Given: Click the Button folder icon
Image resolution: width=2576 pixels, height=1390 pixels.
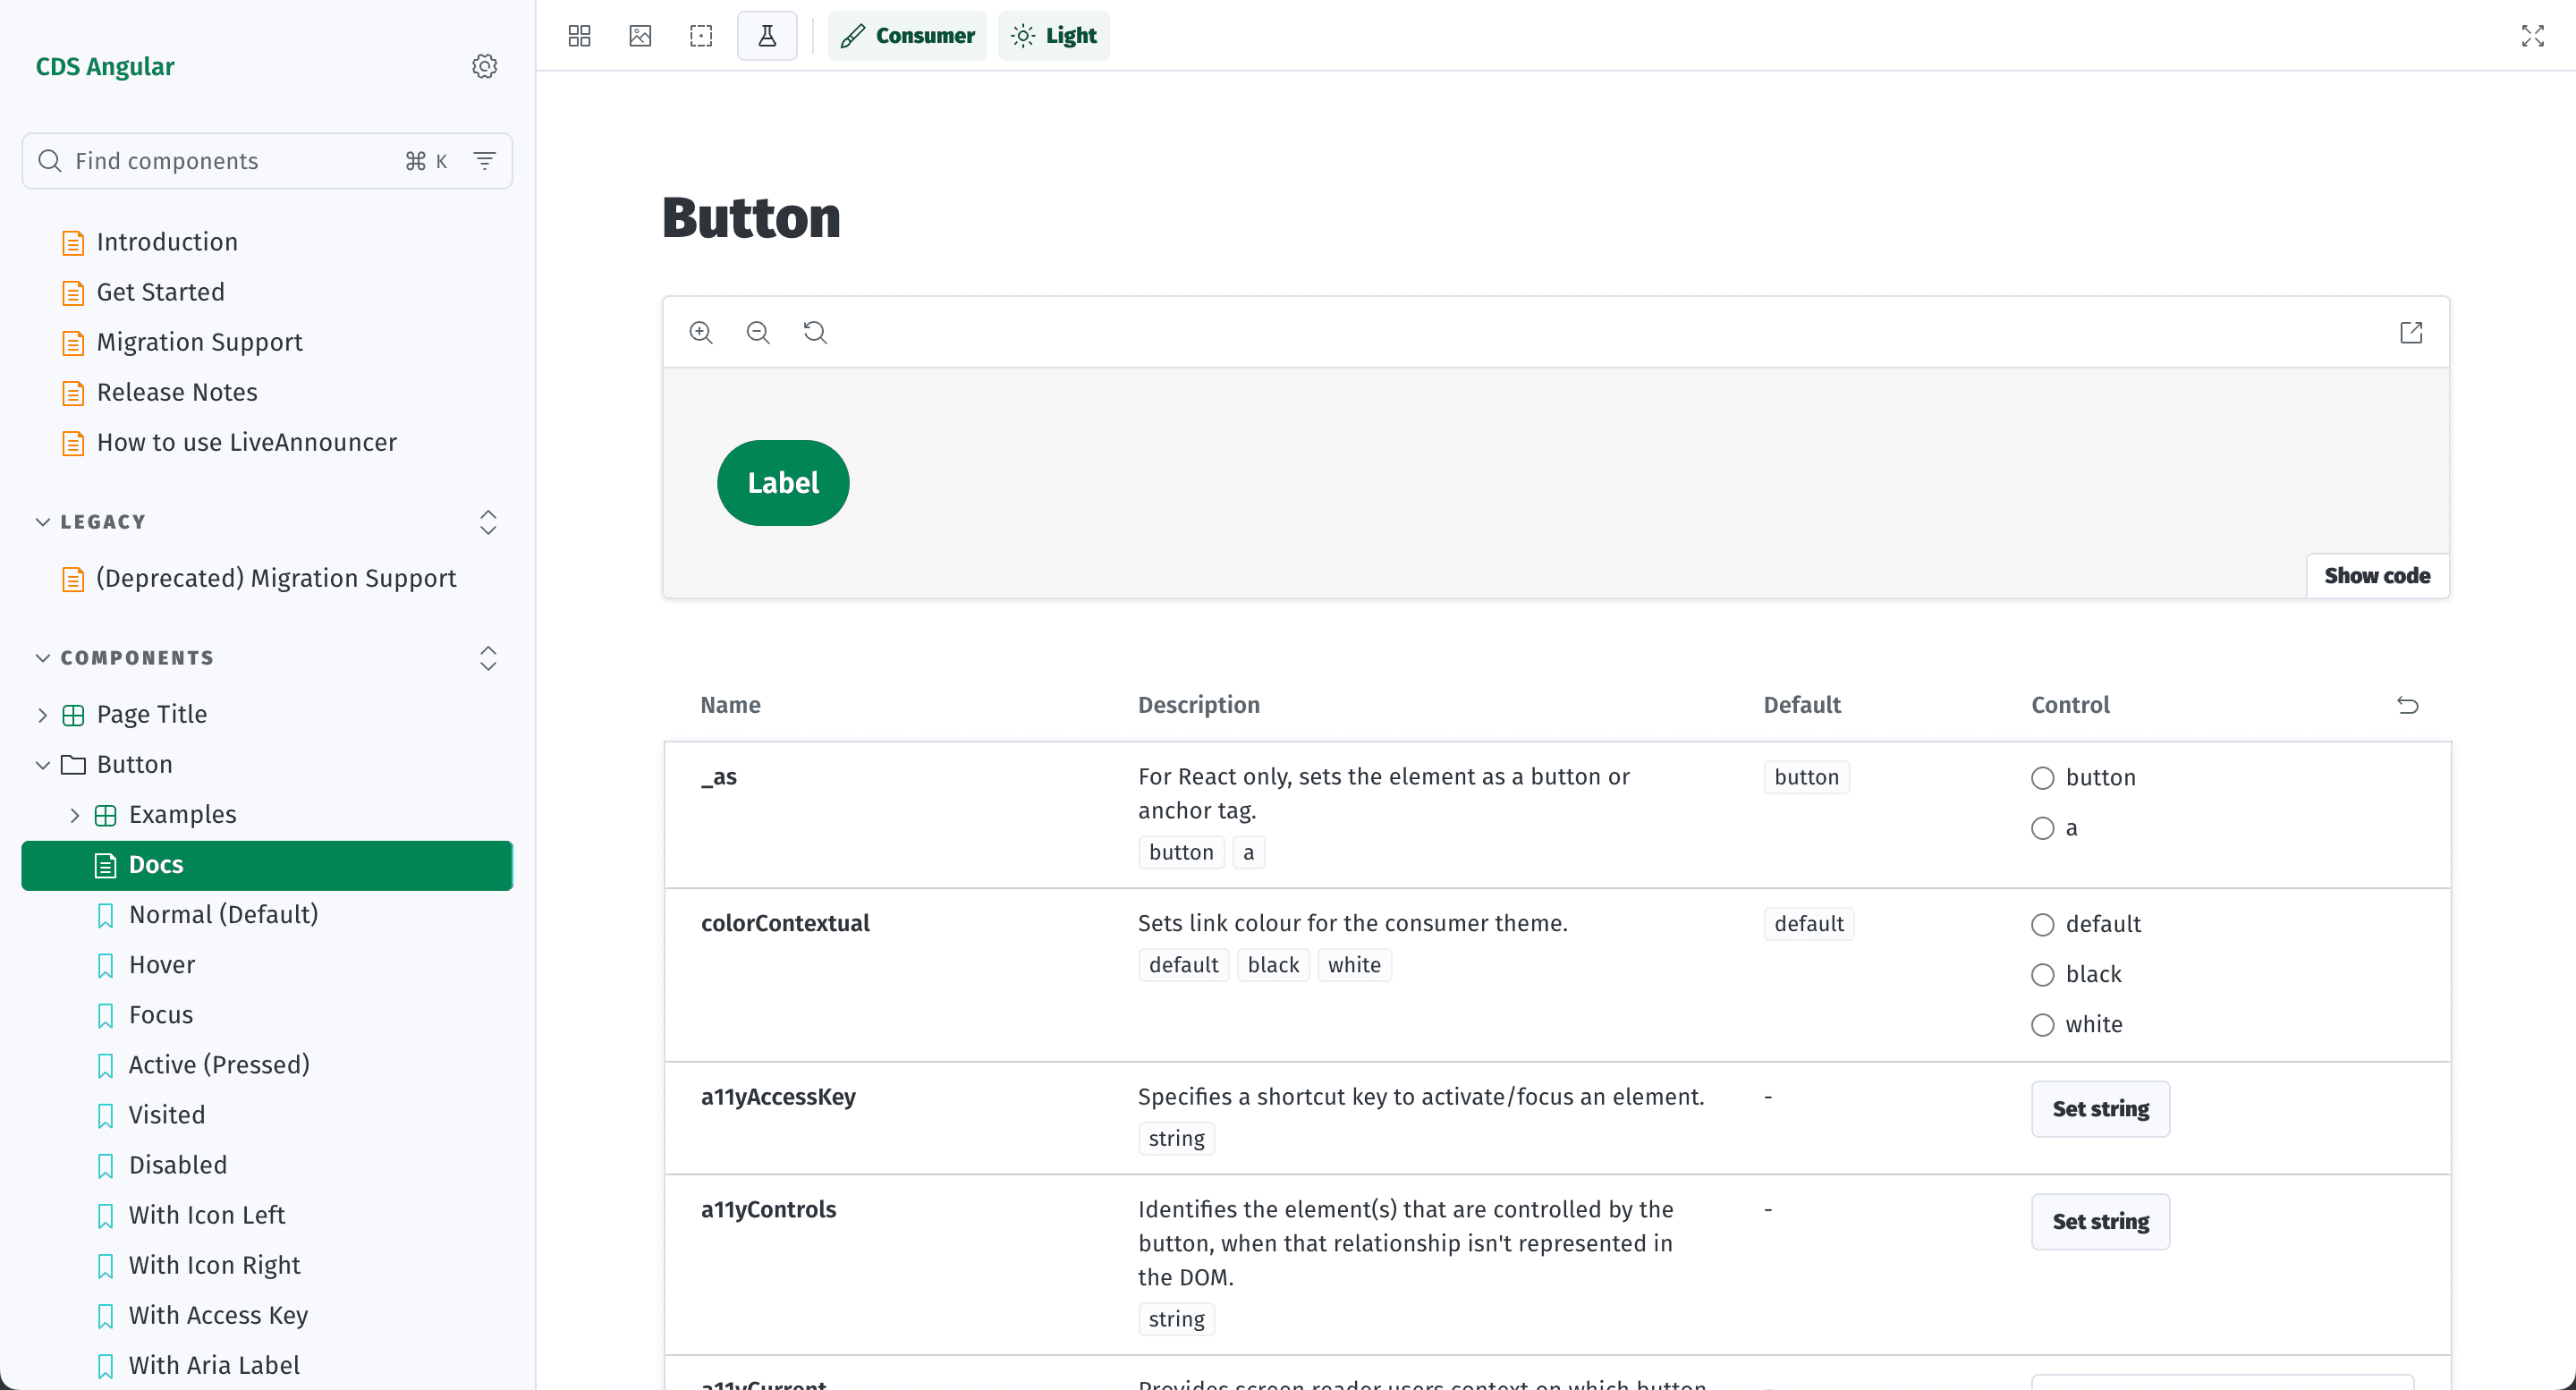Looking at the screenshot, I should click(73, 765).
